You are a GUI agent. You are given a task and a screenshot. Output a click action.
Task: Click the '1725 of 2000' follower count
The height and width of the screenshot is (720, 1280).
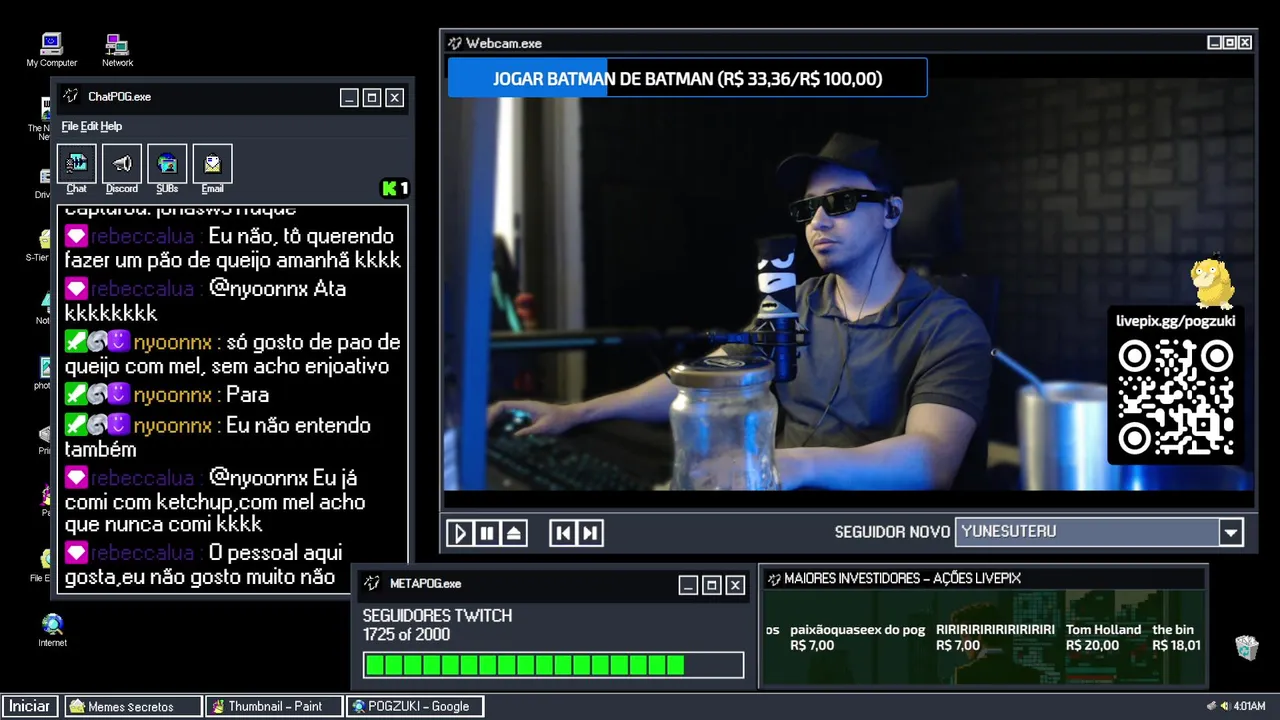pos(406,634)
